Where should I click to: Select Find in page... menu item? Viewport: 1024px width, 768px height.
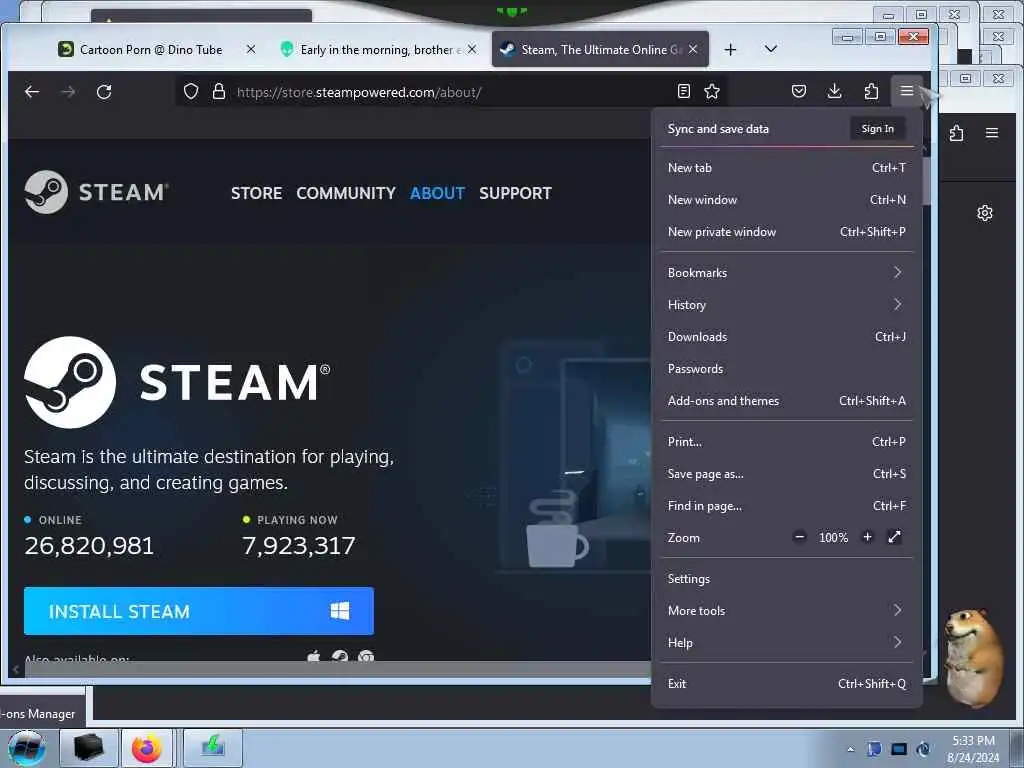786,506
